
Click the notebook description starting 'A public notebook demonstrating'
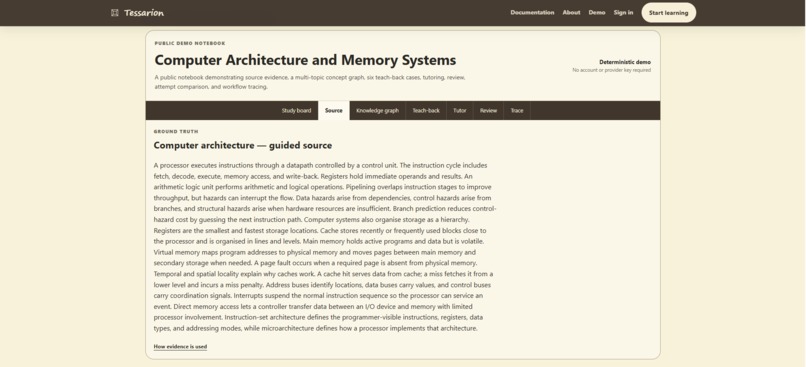[x=310, y=82]
